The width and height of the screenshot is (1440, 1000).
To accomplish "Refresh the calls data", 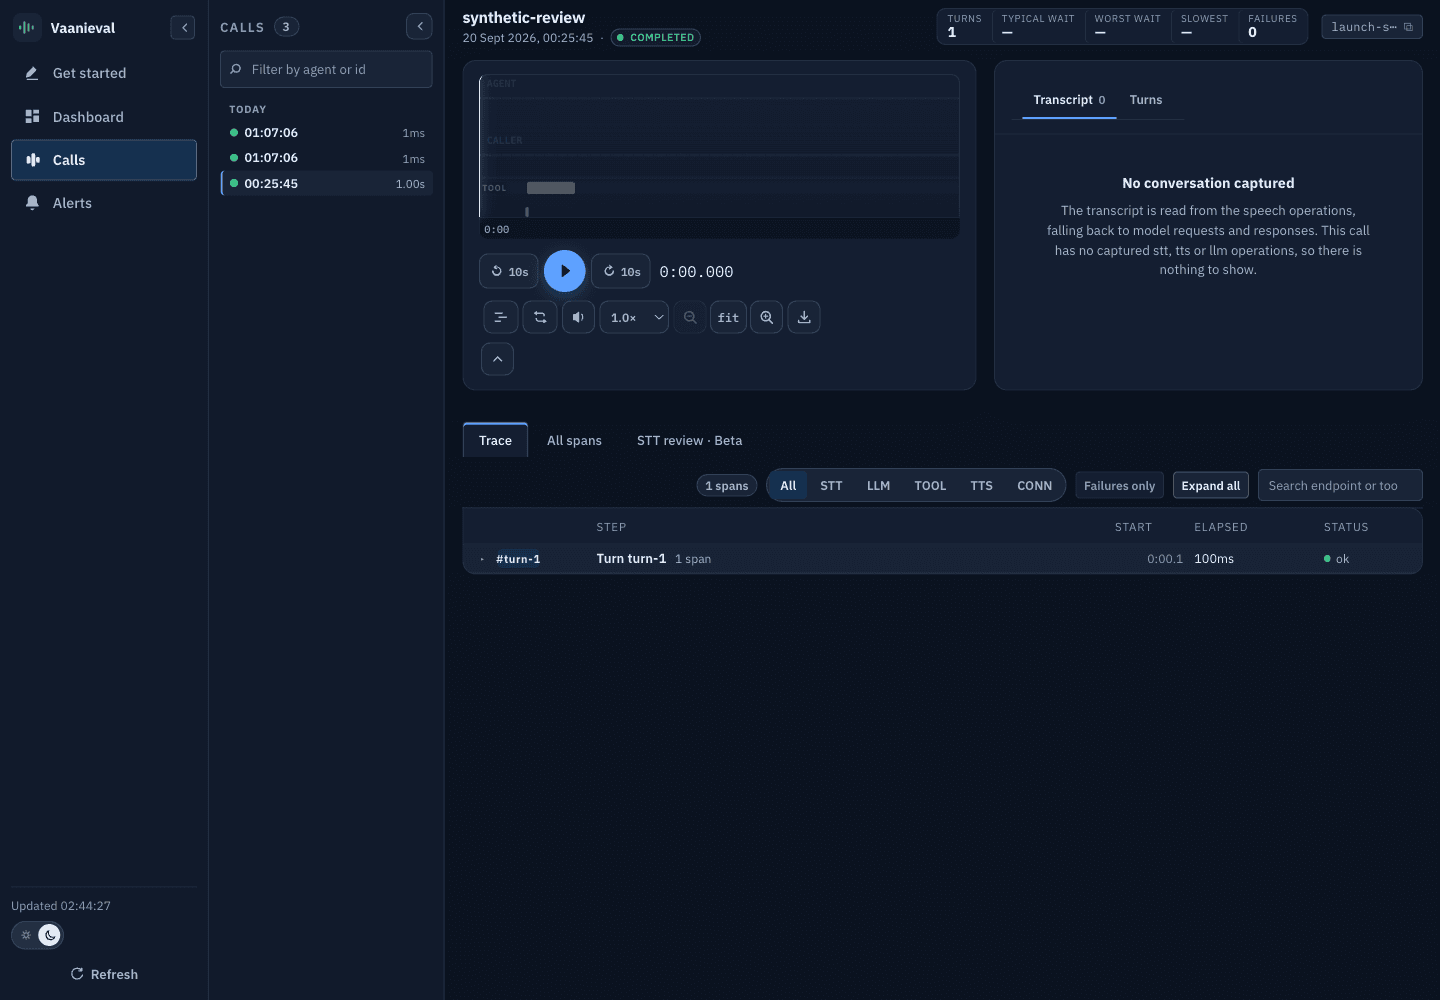I will click(x=104, y=974).
